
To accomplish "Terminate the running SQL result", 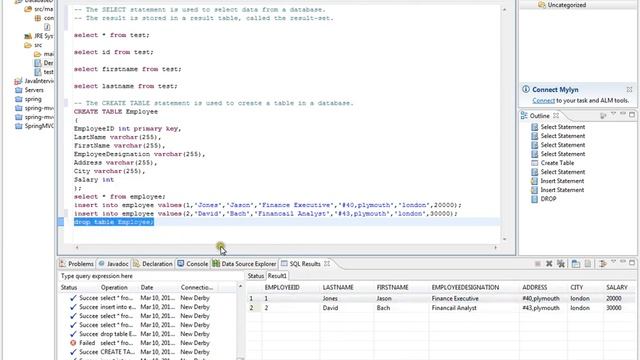I will (x=538, y=264).
